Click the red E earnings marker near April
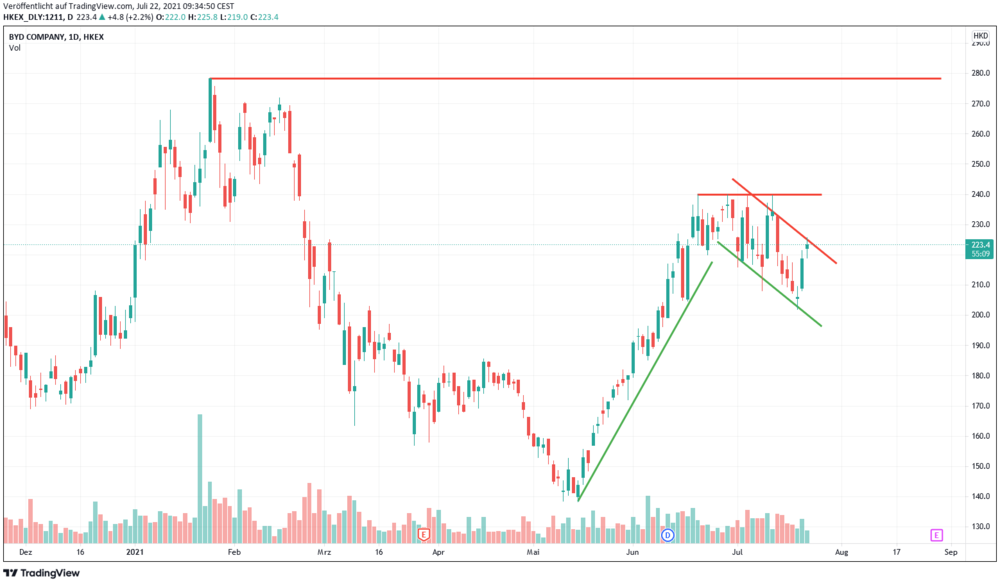Screen dimensions: 1000x583 pyautogui.click(x=423, y=535)
